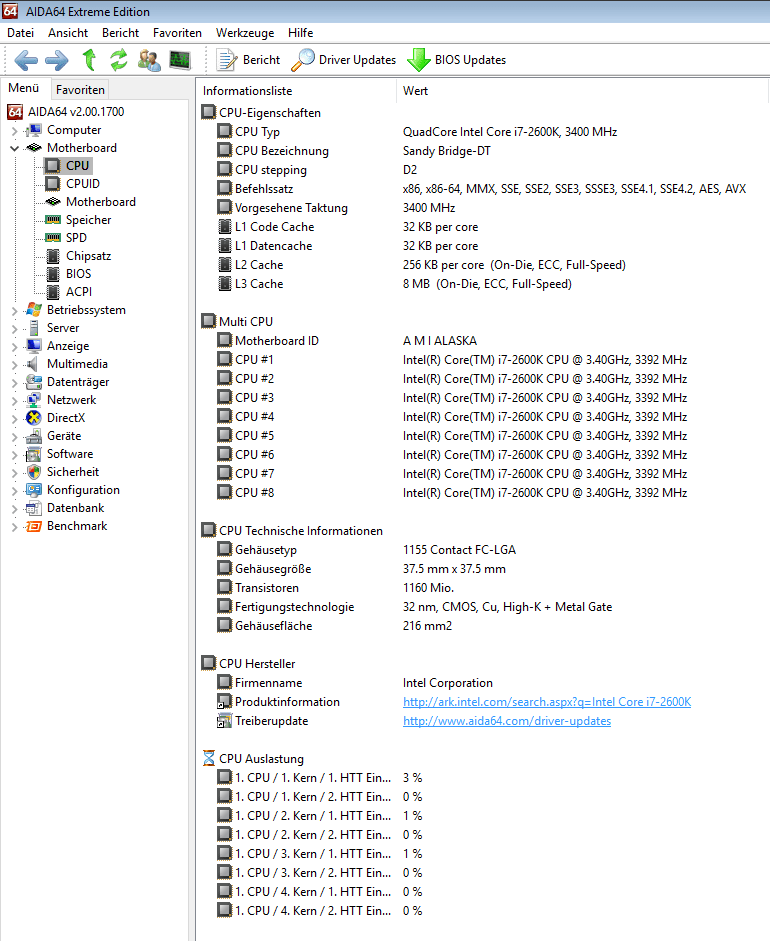This screenshot has height=941, width=770.
Task: Expand the Anzeige tree node
Action: coord(14,346)
